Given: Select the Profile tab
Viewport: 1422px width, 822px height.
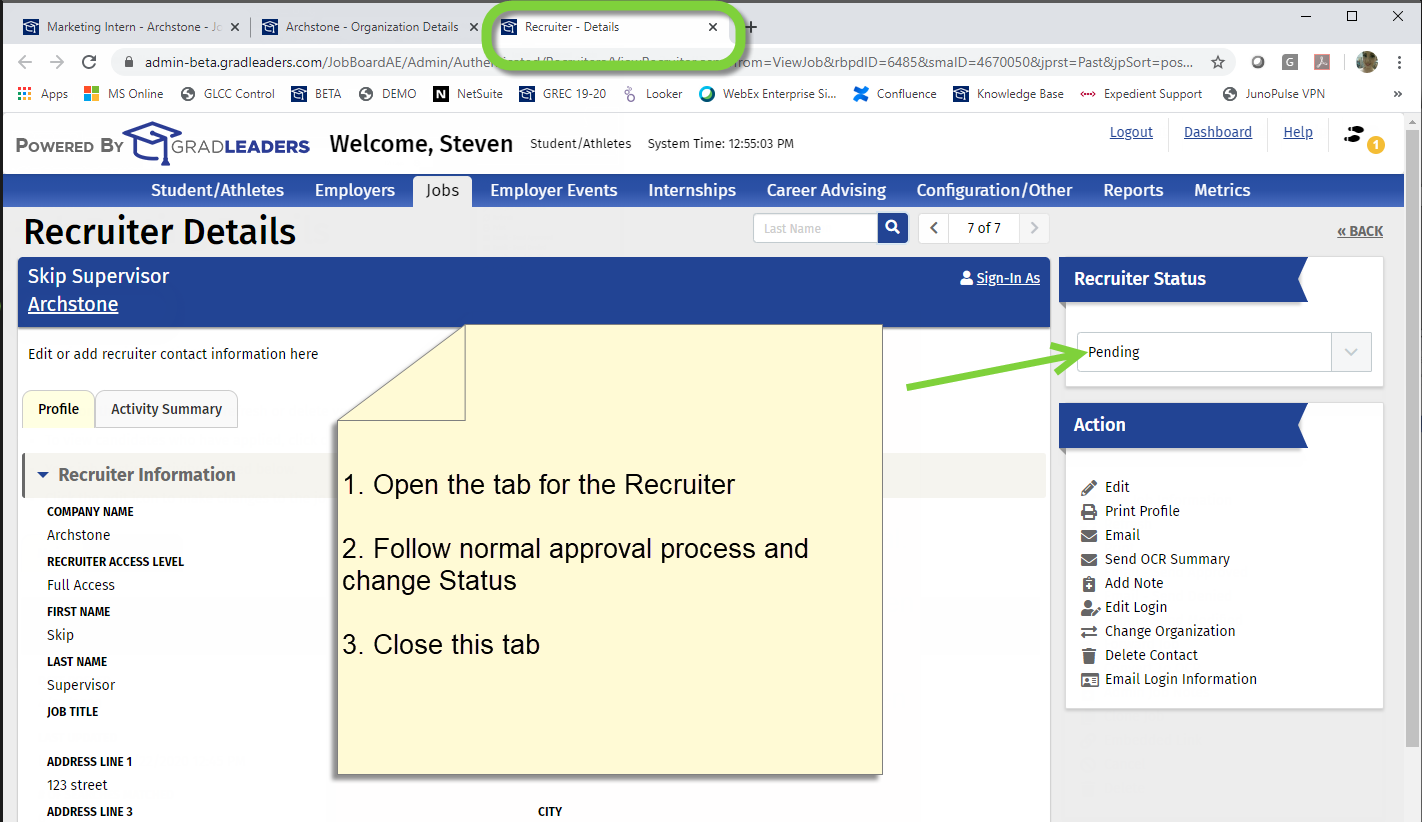Looking at the screenshot, I should tap(58, 409).
